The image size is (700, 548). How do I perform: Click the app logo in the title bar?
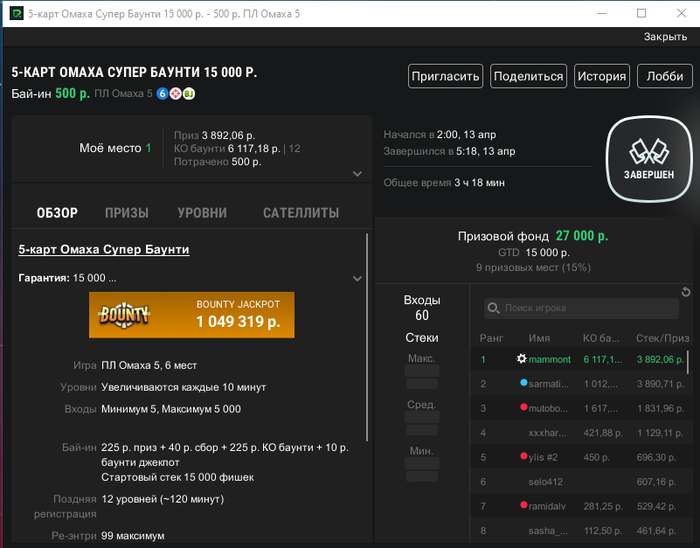pos(16,14)
